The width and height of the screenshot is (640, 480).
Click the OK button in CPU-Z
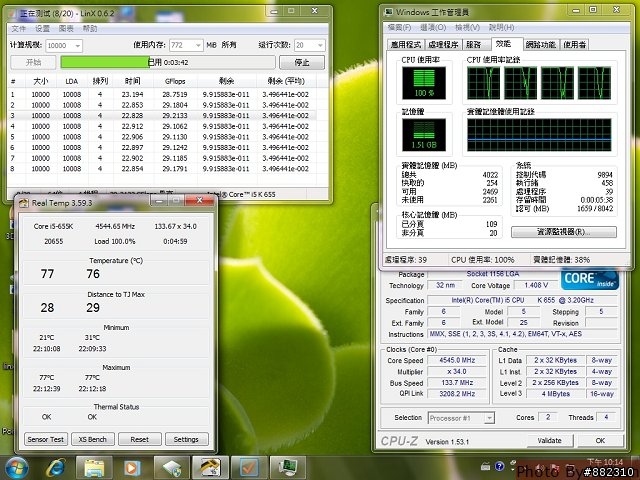tap(600, 440)
